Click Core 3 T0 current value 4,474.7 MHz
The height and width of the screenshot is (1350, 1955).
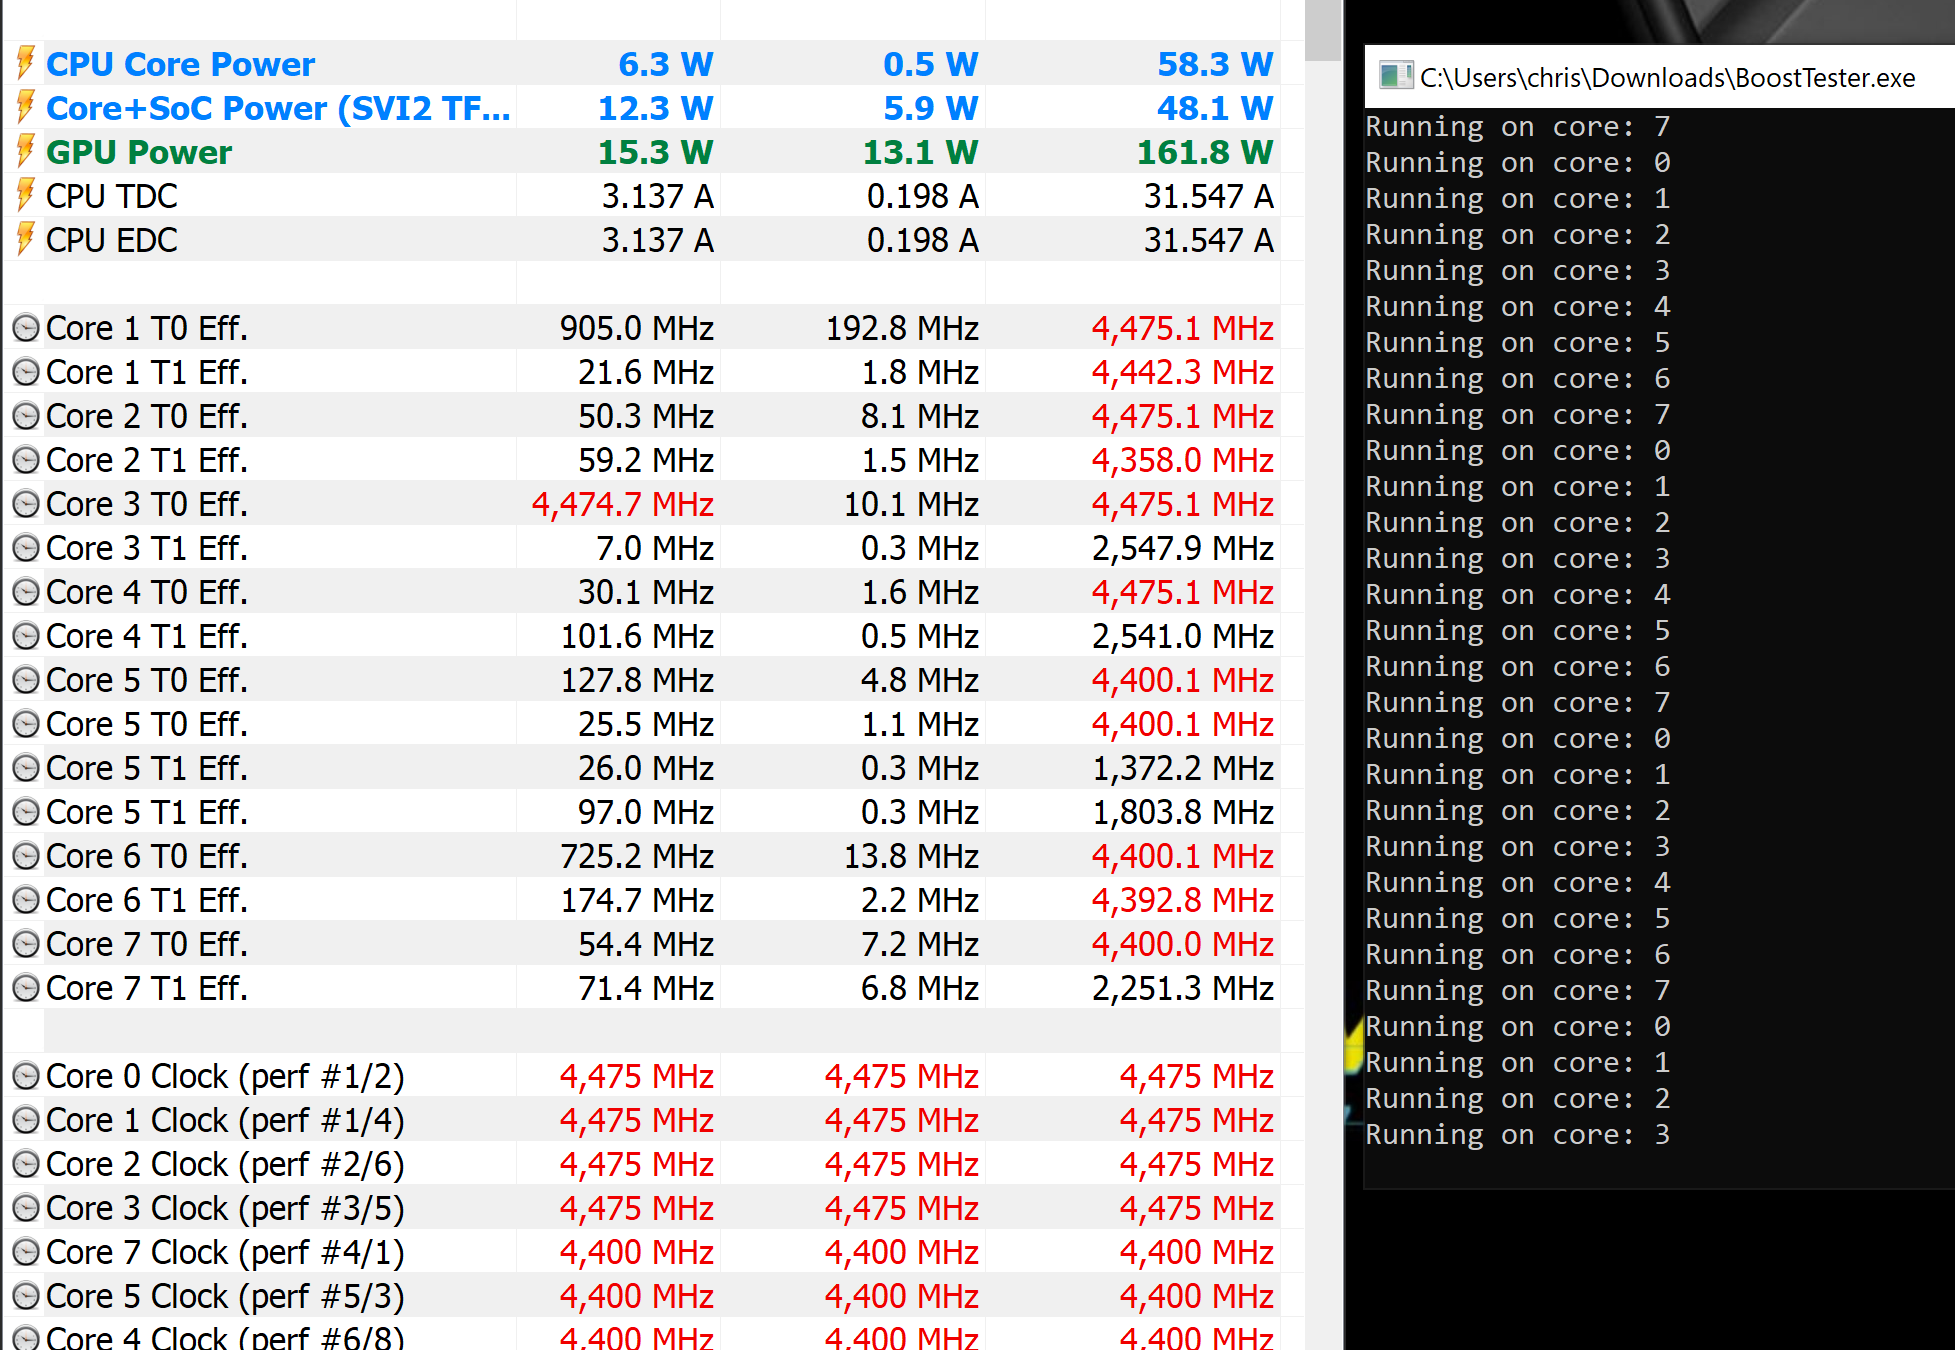[622, 504]
